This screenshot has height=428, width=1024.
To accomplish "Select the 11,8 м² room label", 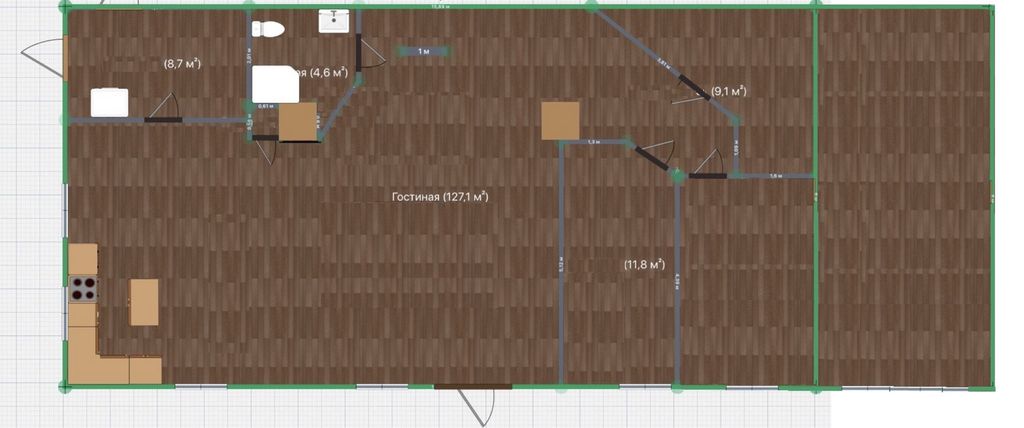I will coord(645,265).
